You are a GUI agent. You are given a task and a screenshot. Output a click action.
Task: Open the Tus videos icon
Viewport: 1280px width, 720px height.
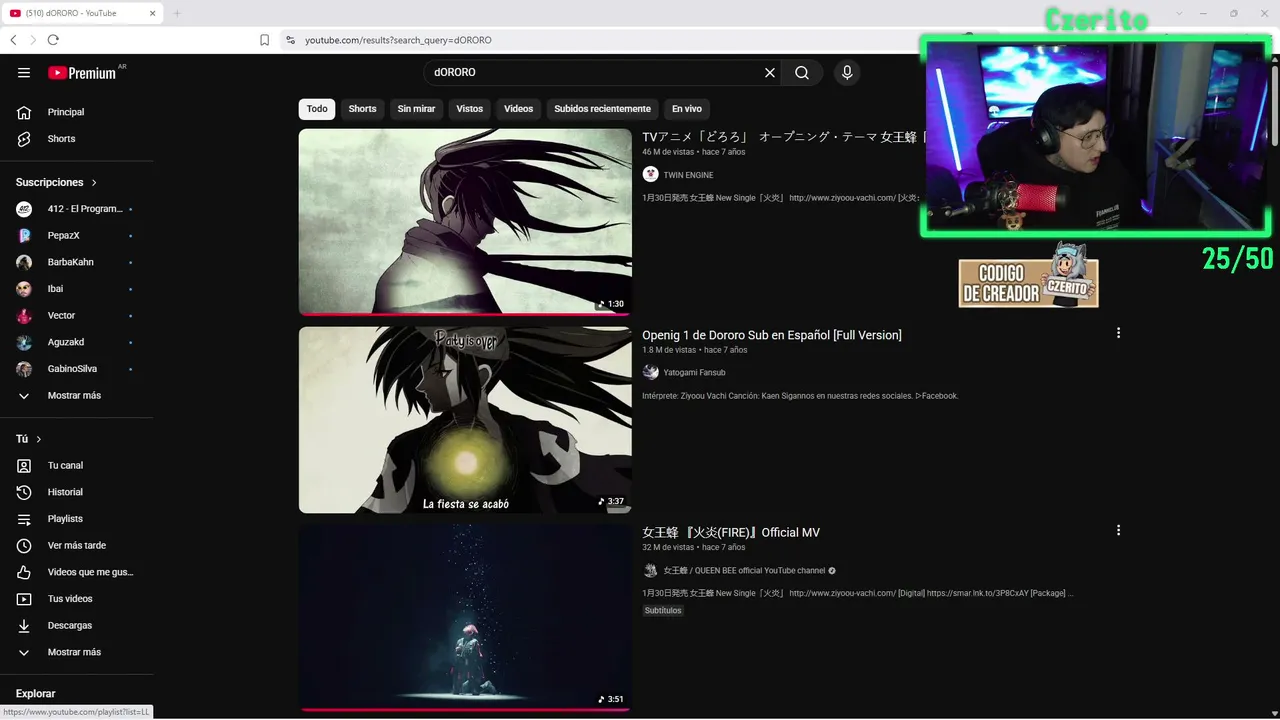pos(24,599)
